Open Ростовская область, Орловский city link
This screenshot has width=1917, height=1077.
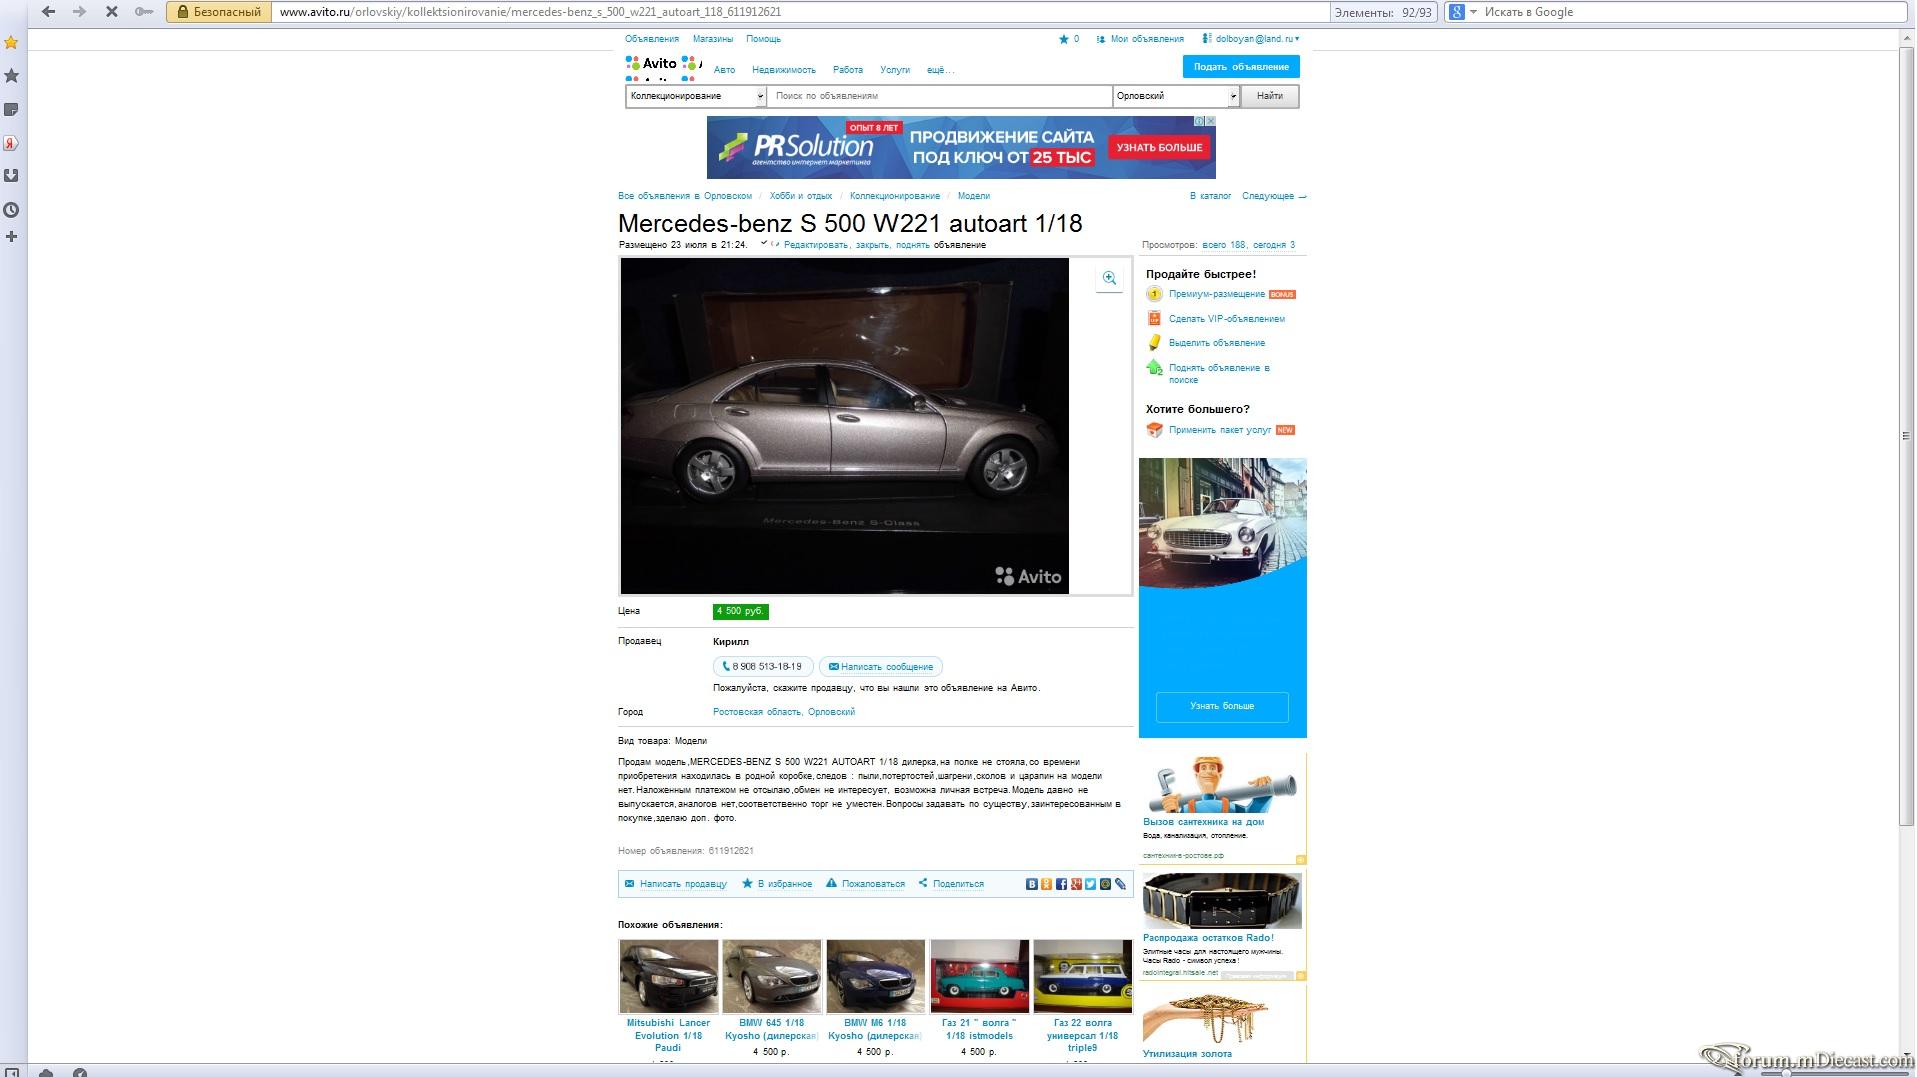point(784,712)
